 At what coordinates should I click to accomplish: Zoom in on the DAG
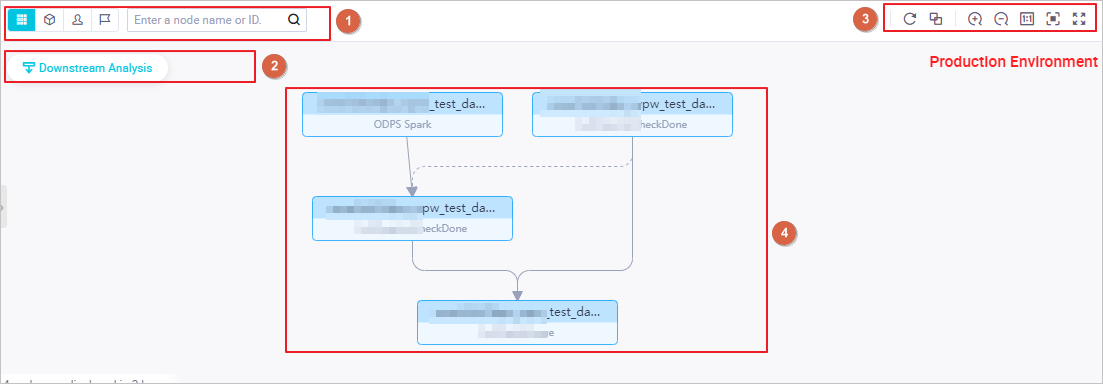975,20
